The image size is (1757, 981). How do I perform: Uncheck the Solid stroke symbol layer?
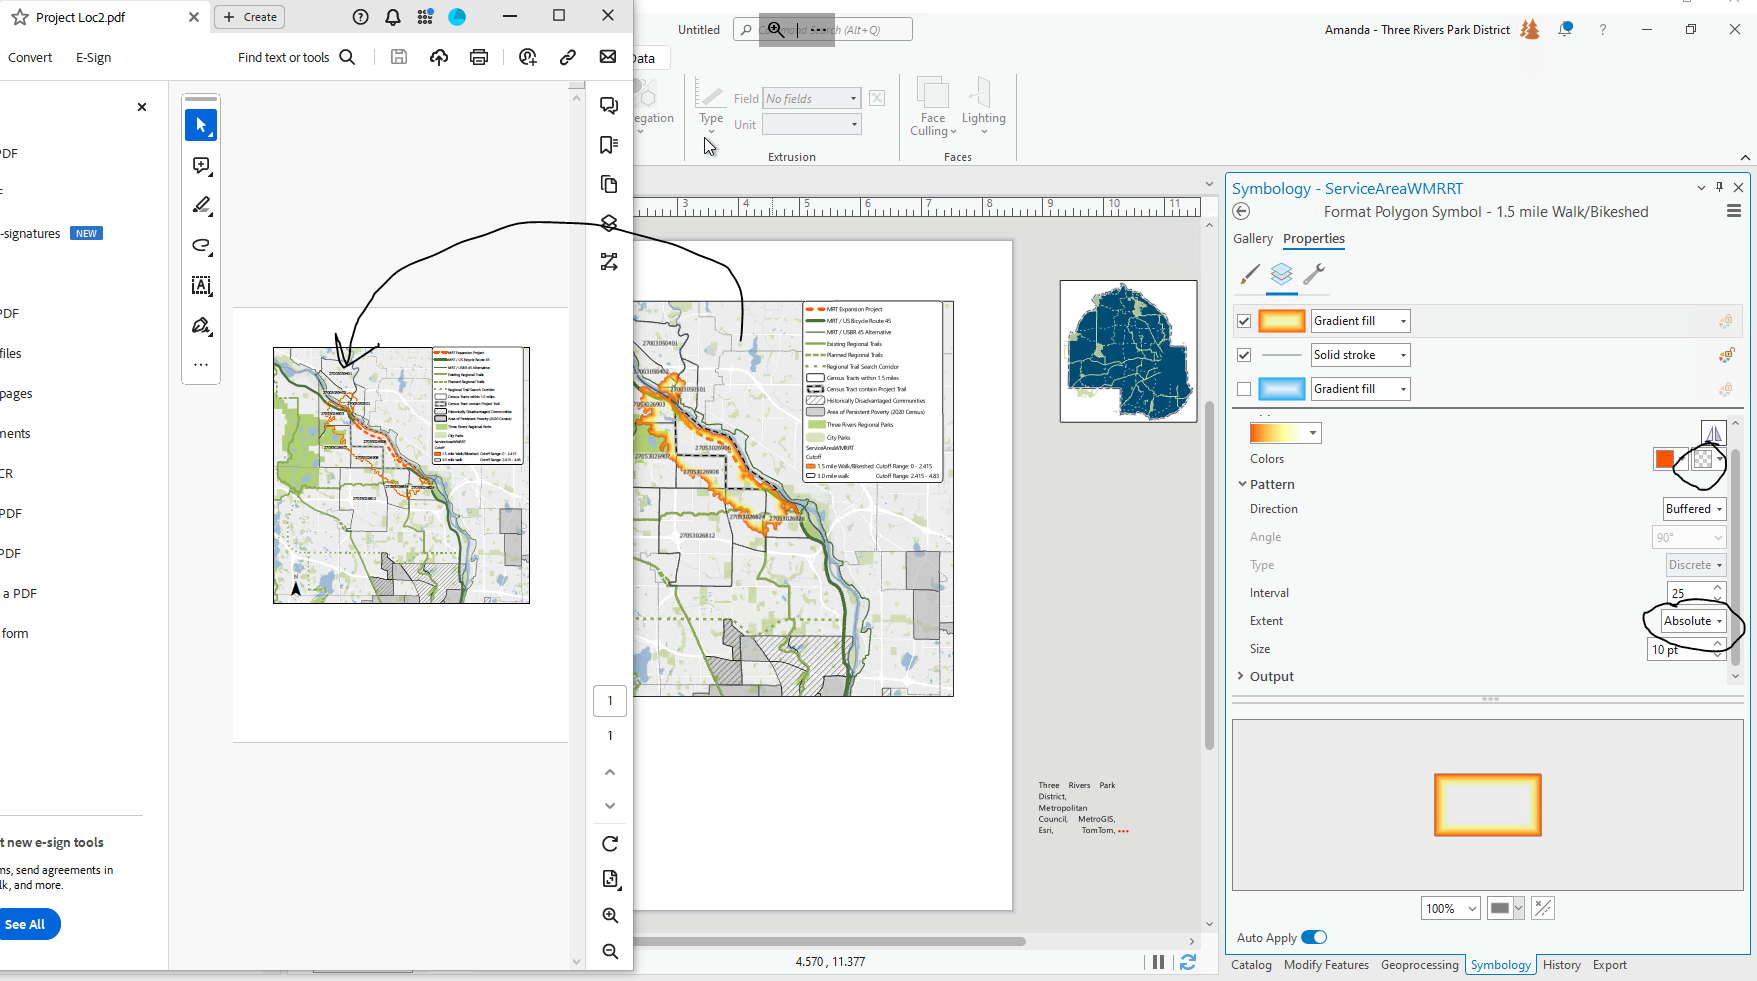point(1243,354)
